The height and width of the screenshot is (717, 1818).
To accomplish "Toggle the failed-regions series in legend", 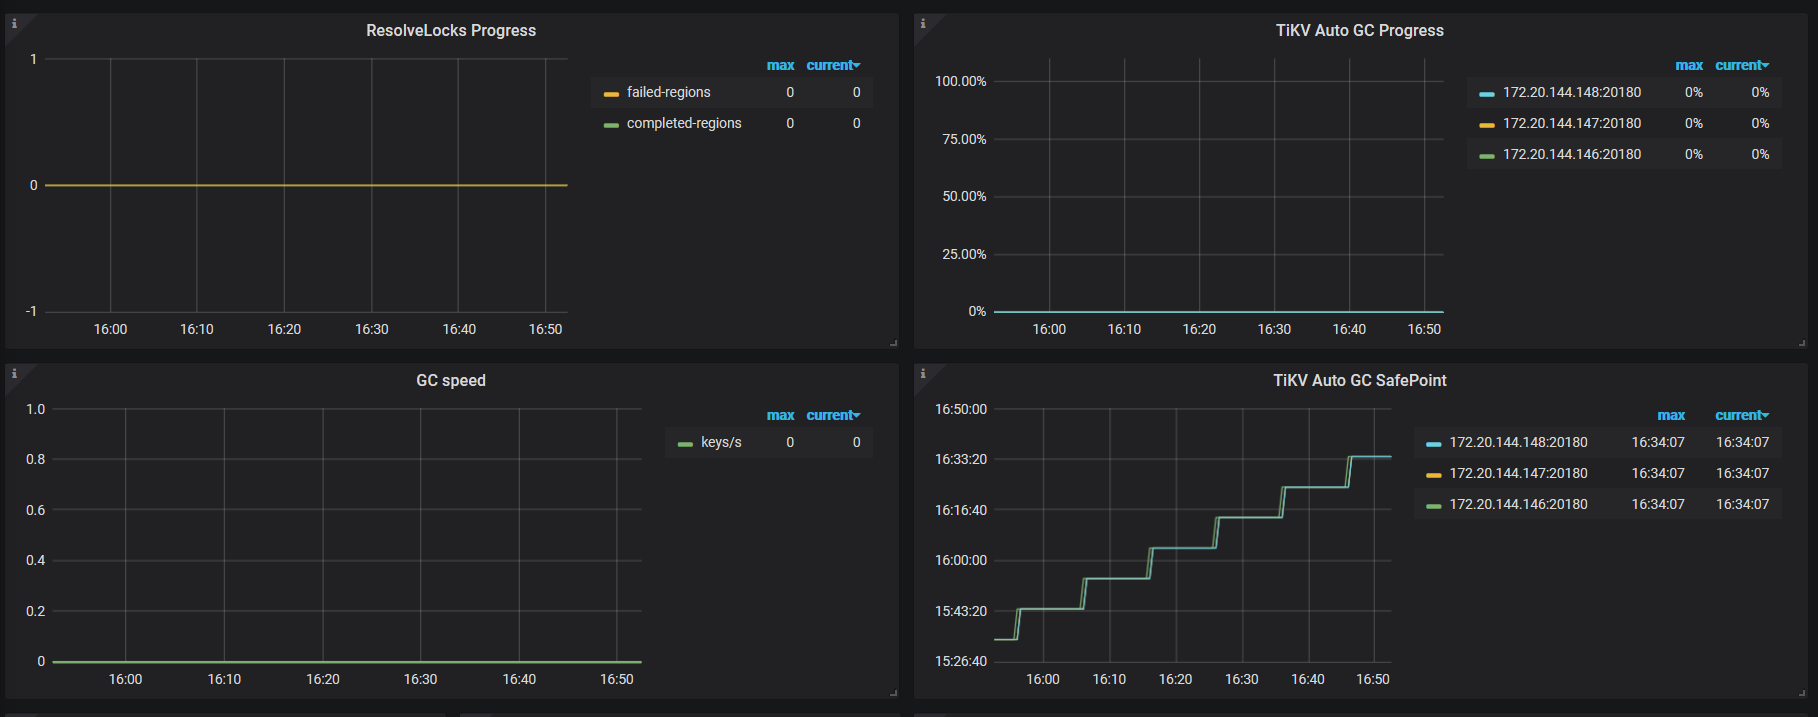I will [x=668, y=92].
